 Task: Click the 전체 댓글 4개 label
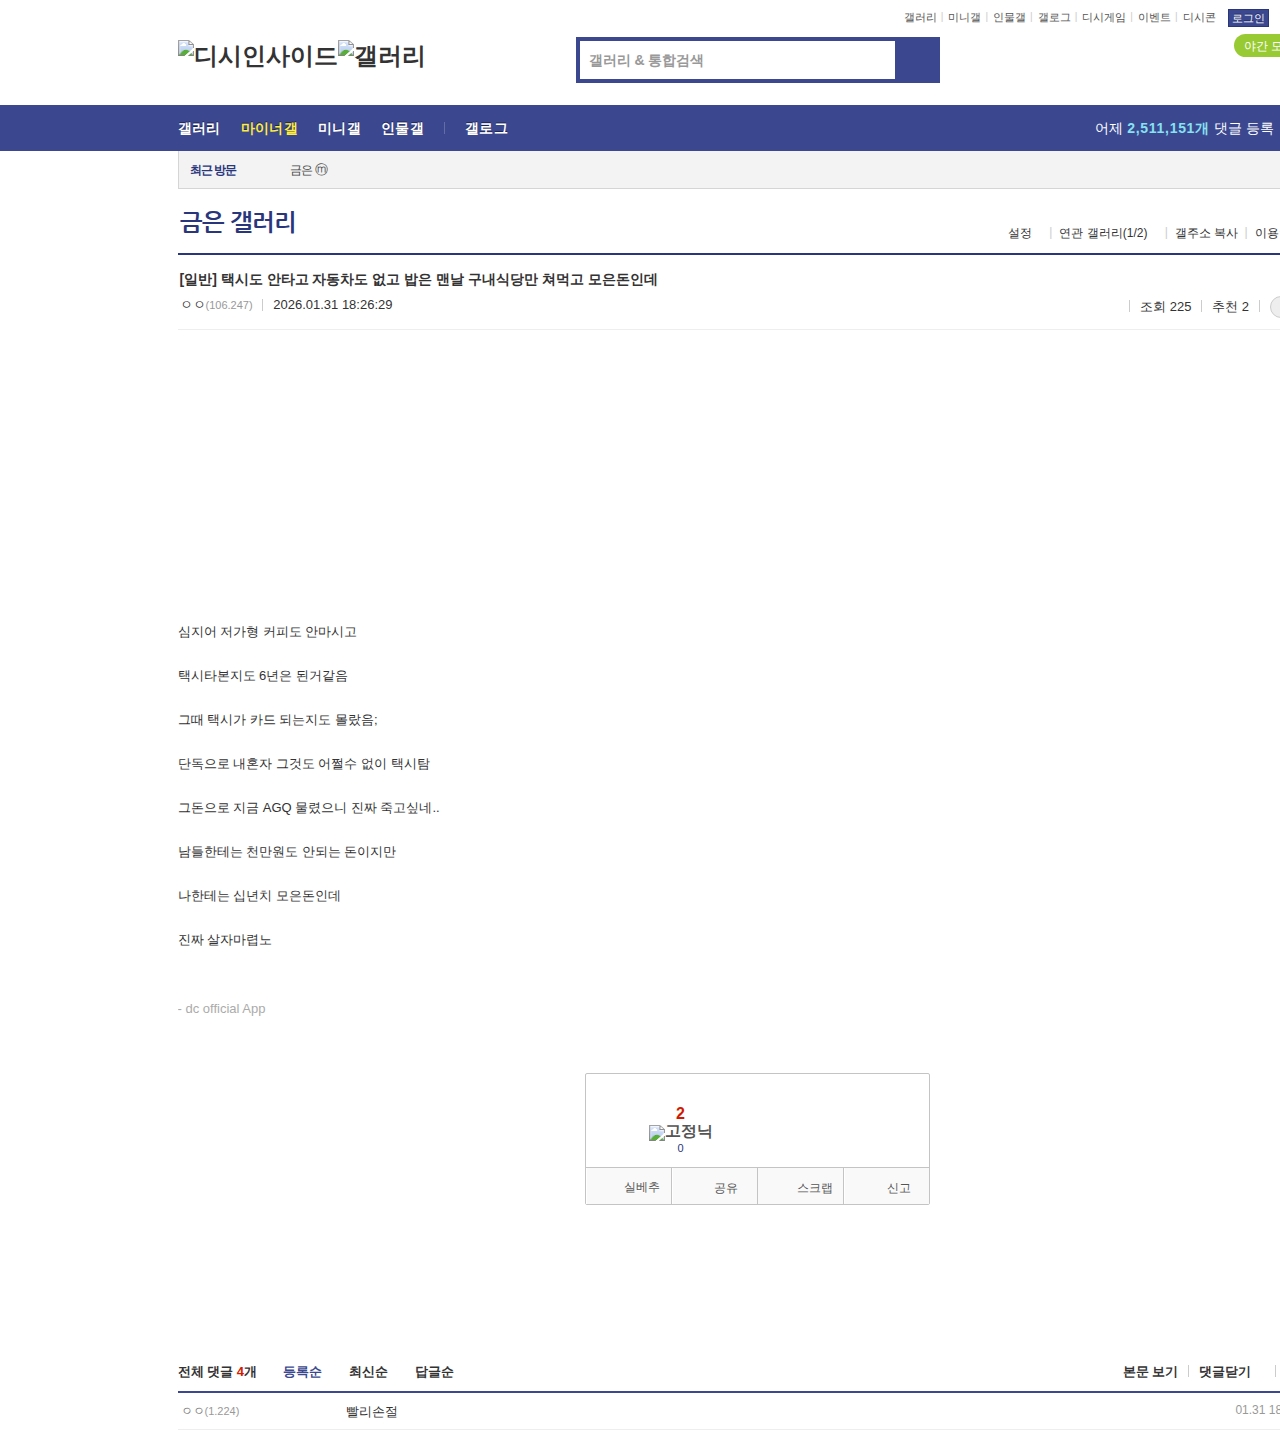click(x=217, y=1372)
